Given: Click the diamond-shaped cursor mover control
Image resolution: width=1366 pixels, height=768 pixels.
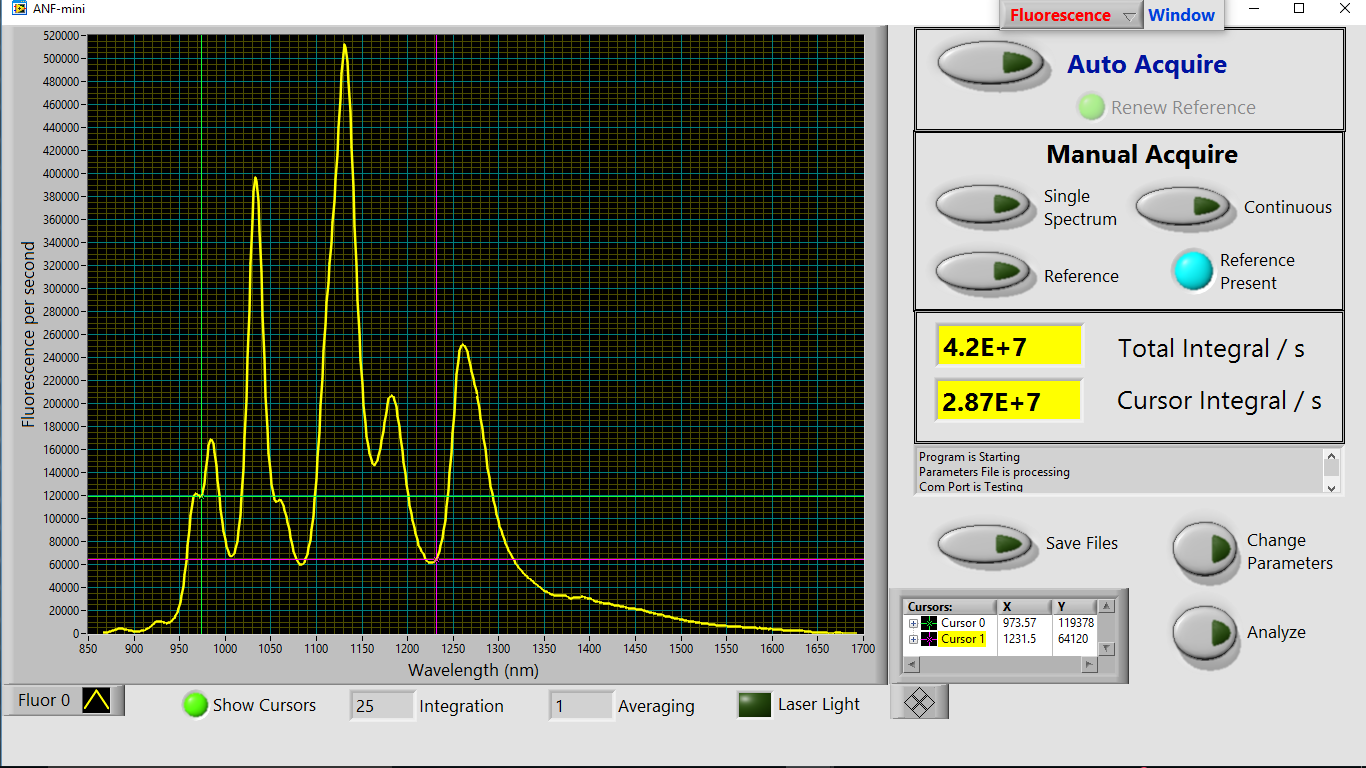Looking at the screenshot, I should coord(919,703).
